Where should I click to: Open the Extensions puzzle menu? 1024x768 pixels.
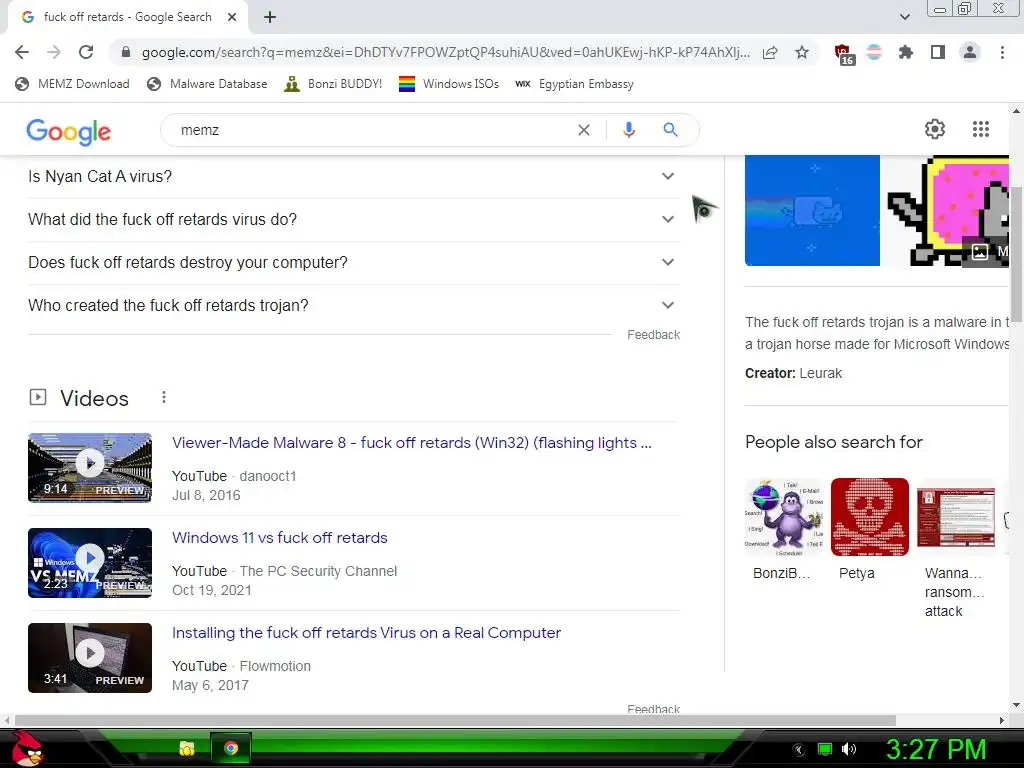coord(906,52)
